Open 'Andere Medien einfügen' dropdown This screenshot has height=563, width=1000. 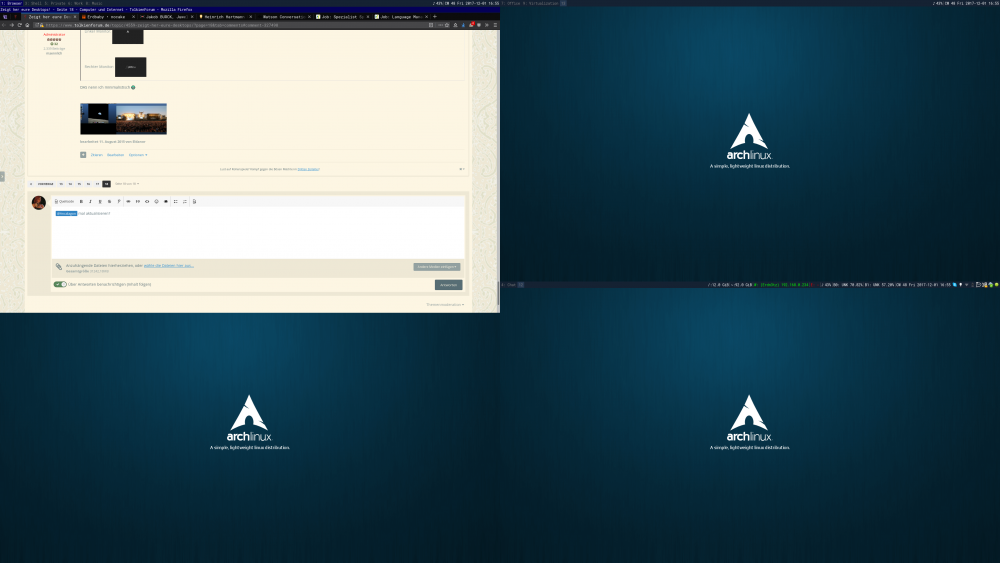pyautogui.click(x=437, y=267)
